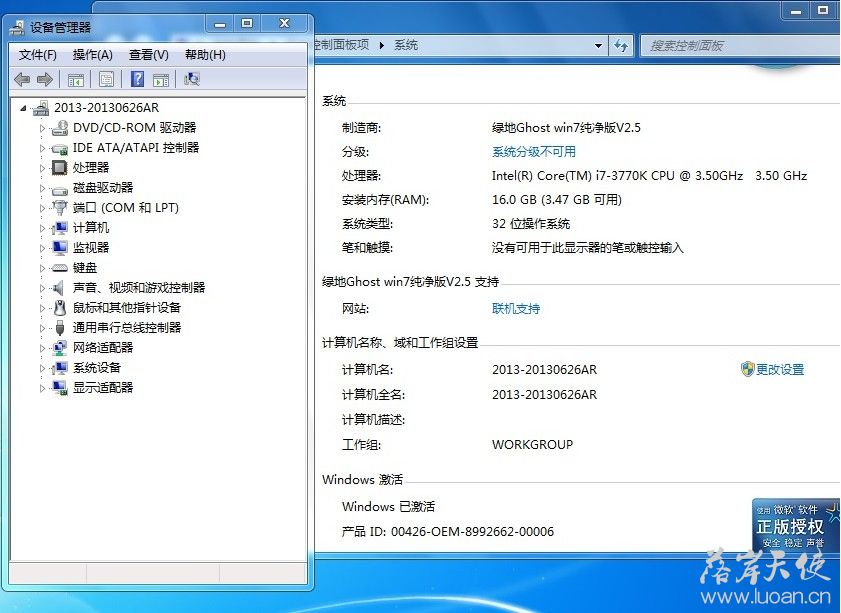Screen dimensions: 841x613
Task: Expand the 声音、视频和游戏控制器 category
Action: point(42,288)
